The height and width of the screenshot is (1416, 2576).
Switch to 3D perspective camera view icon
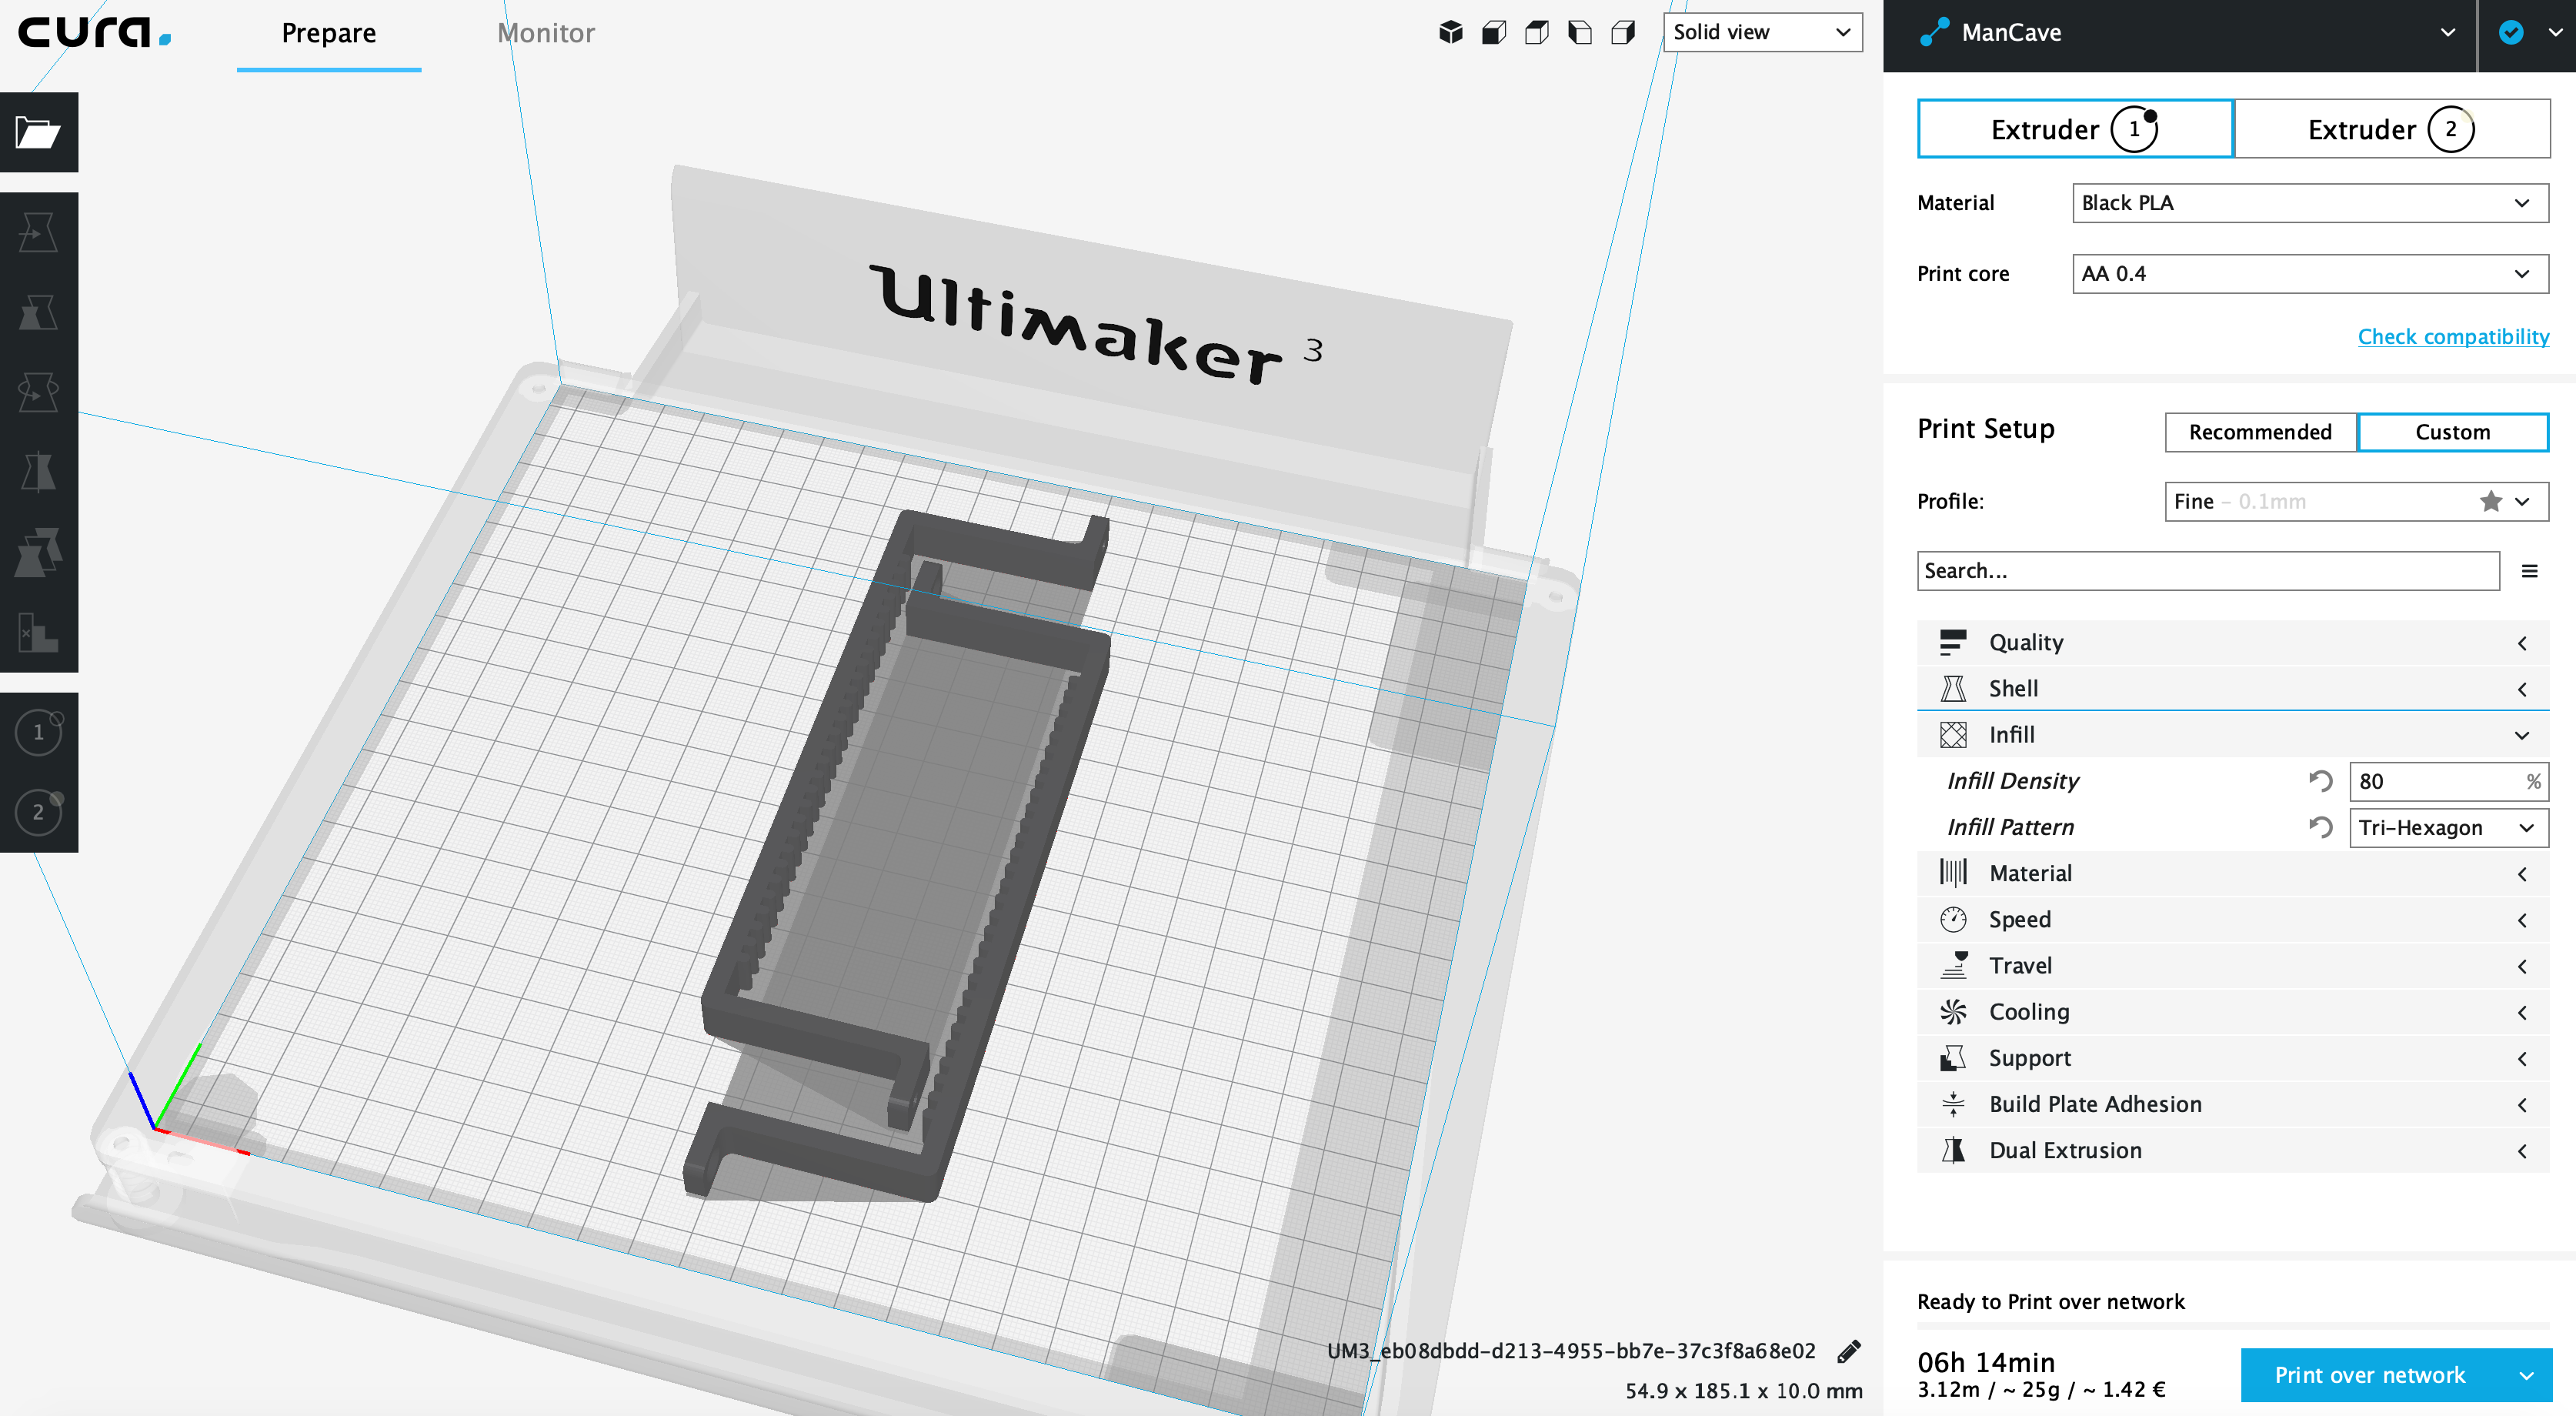1451,32
